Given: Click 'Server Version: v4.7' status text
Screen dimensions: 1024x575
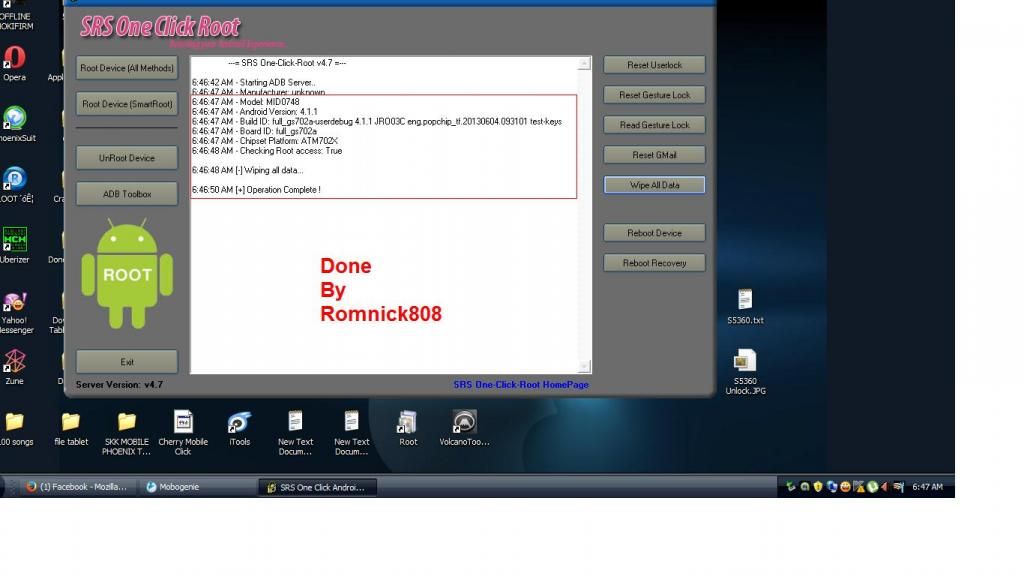Looking at the screenshot, I should 119,385.
